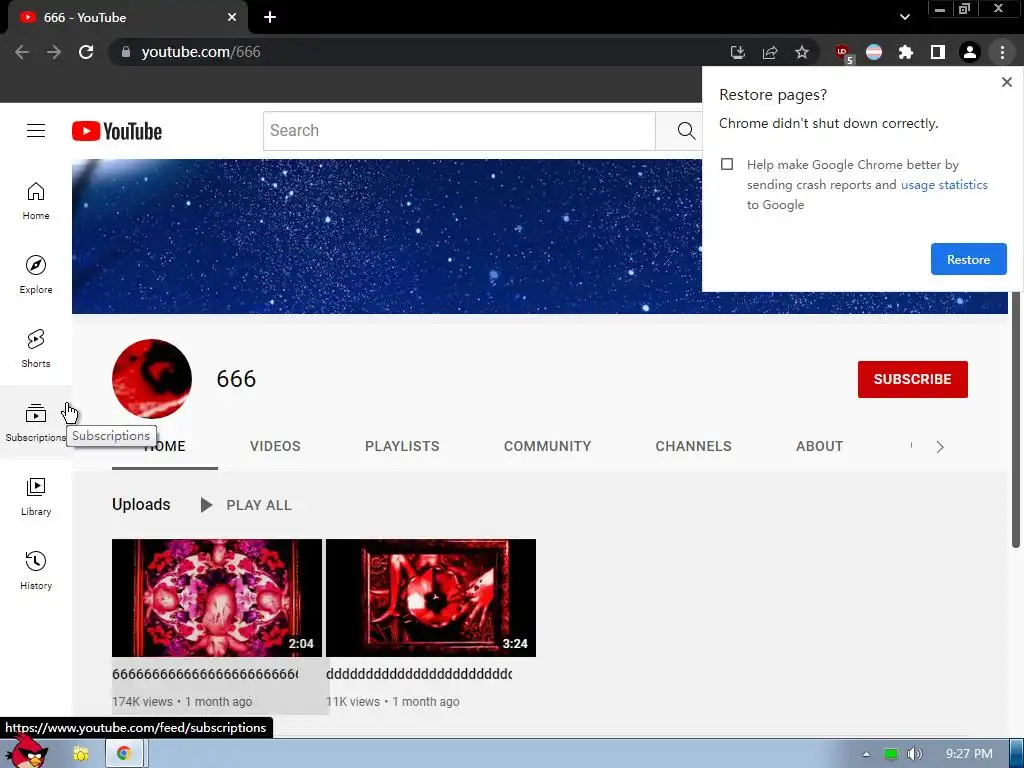Open History in the sidebar
1024x768 pixels.
(36, 570)
